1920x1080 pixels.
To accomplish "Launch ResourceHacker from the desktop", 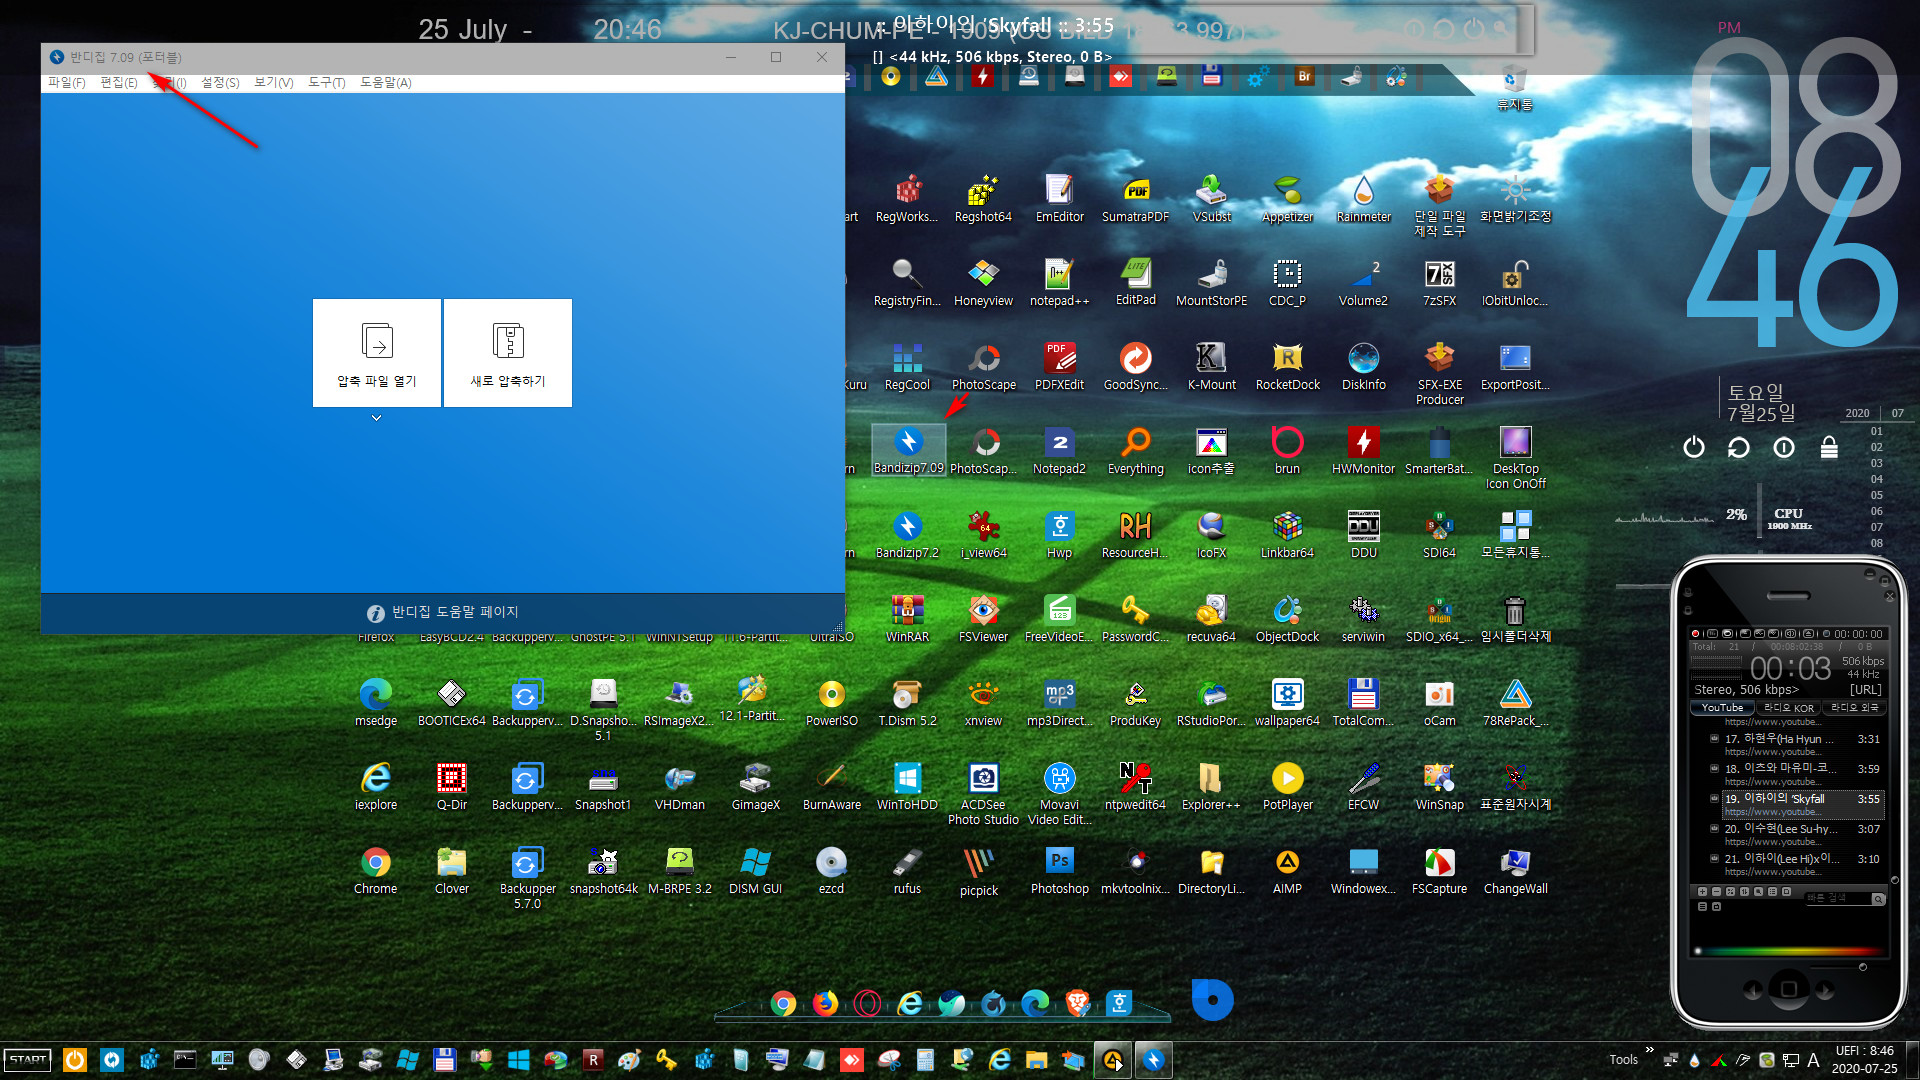I will tap(1135, 535).
